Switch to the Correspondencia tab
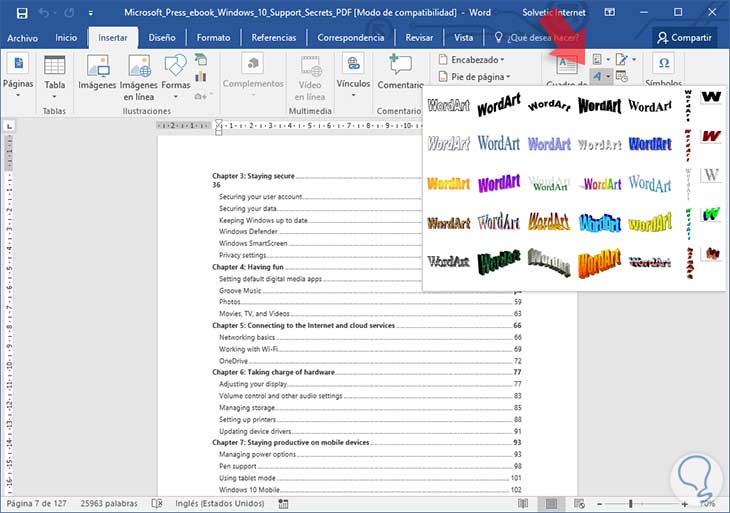This screenshot has height=513, width=730. click(x=351, y=38)
